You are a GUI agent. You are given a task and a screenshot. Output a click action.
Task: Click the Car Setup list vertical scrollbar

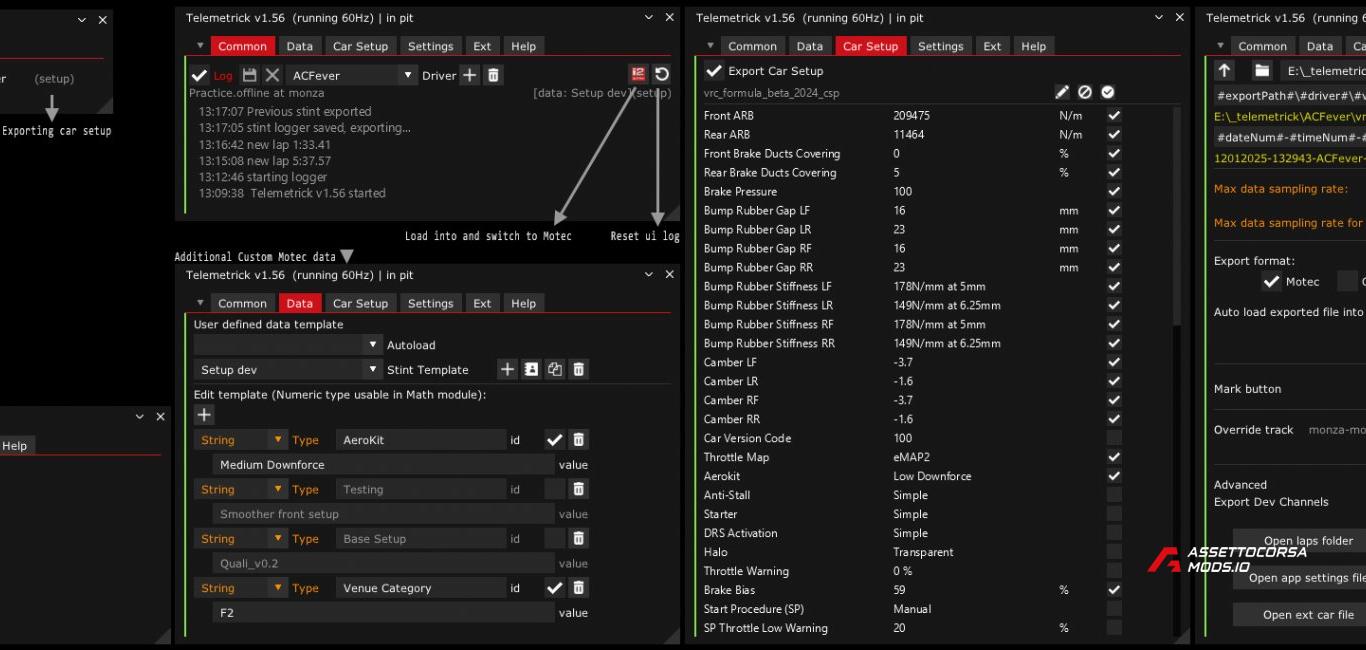[1177, 215]
